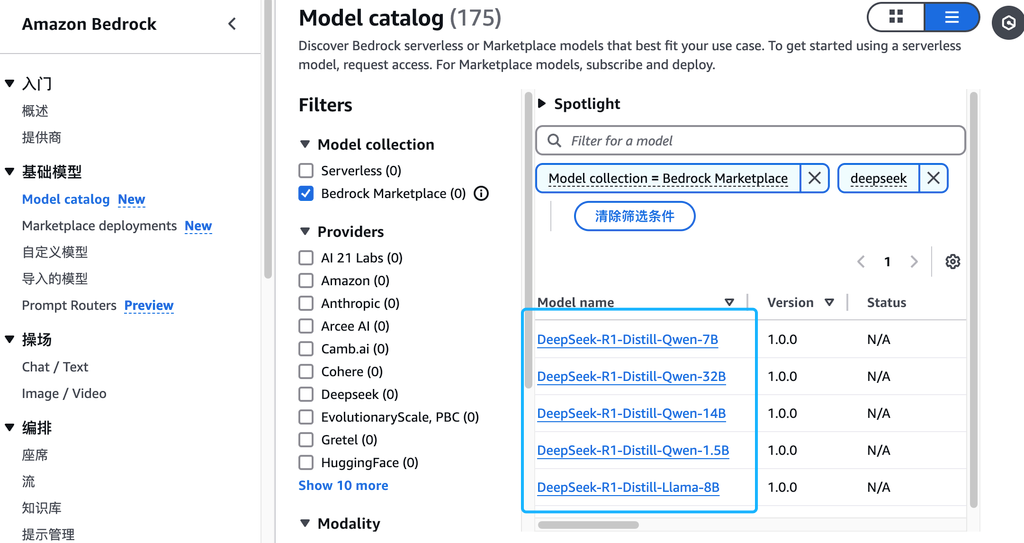Open 提示管理 in sidebar

(x=48, y=534)
